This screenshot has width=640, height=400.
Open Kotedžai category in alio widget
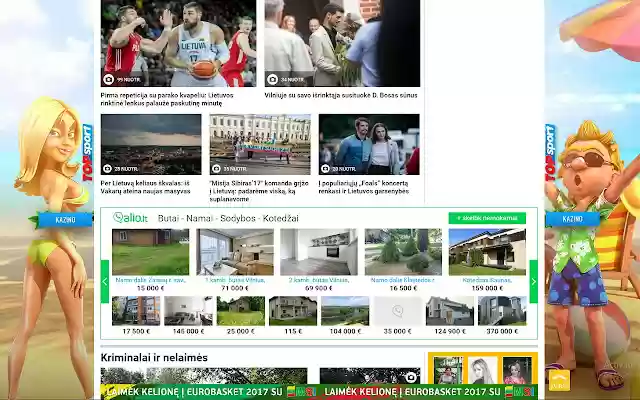280,218
